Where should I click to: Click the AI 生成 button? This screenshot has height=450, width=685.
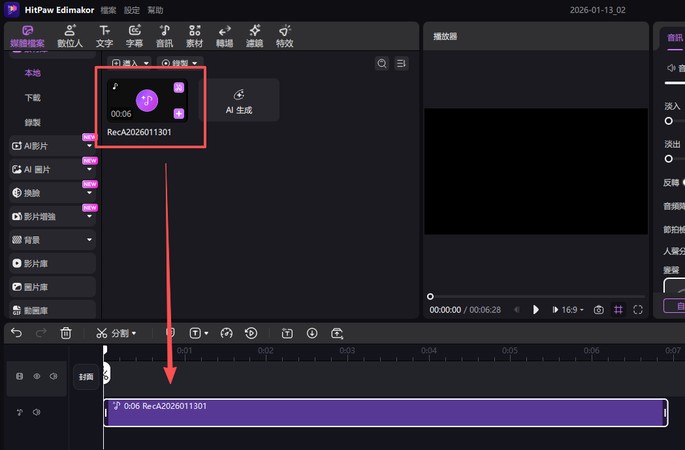(x=238, y=101)
